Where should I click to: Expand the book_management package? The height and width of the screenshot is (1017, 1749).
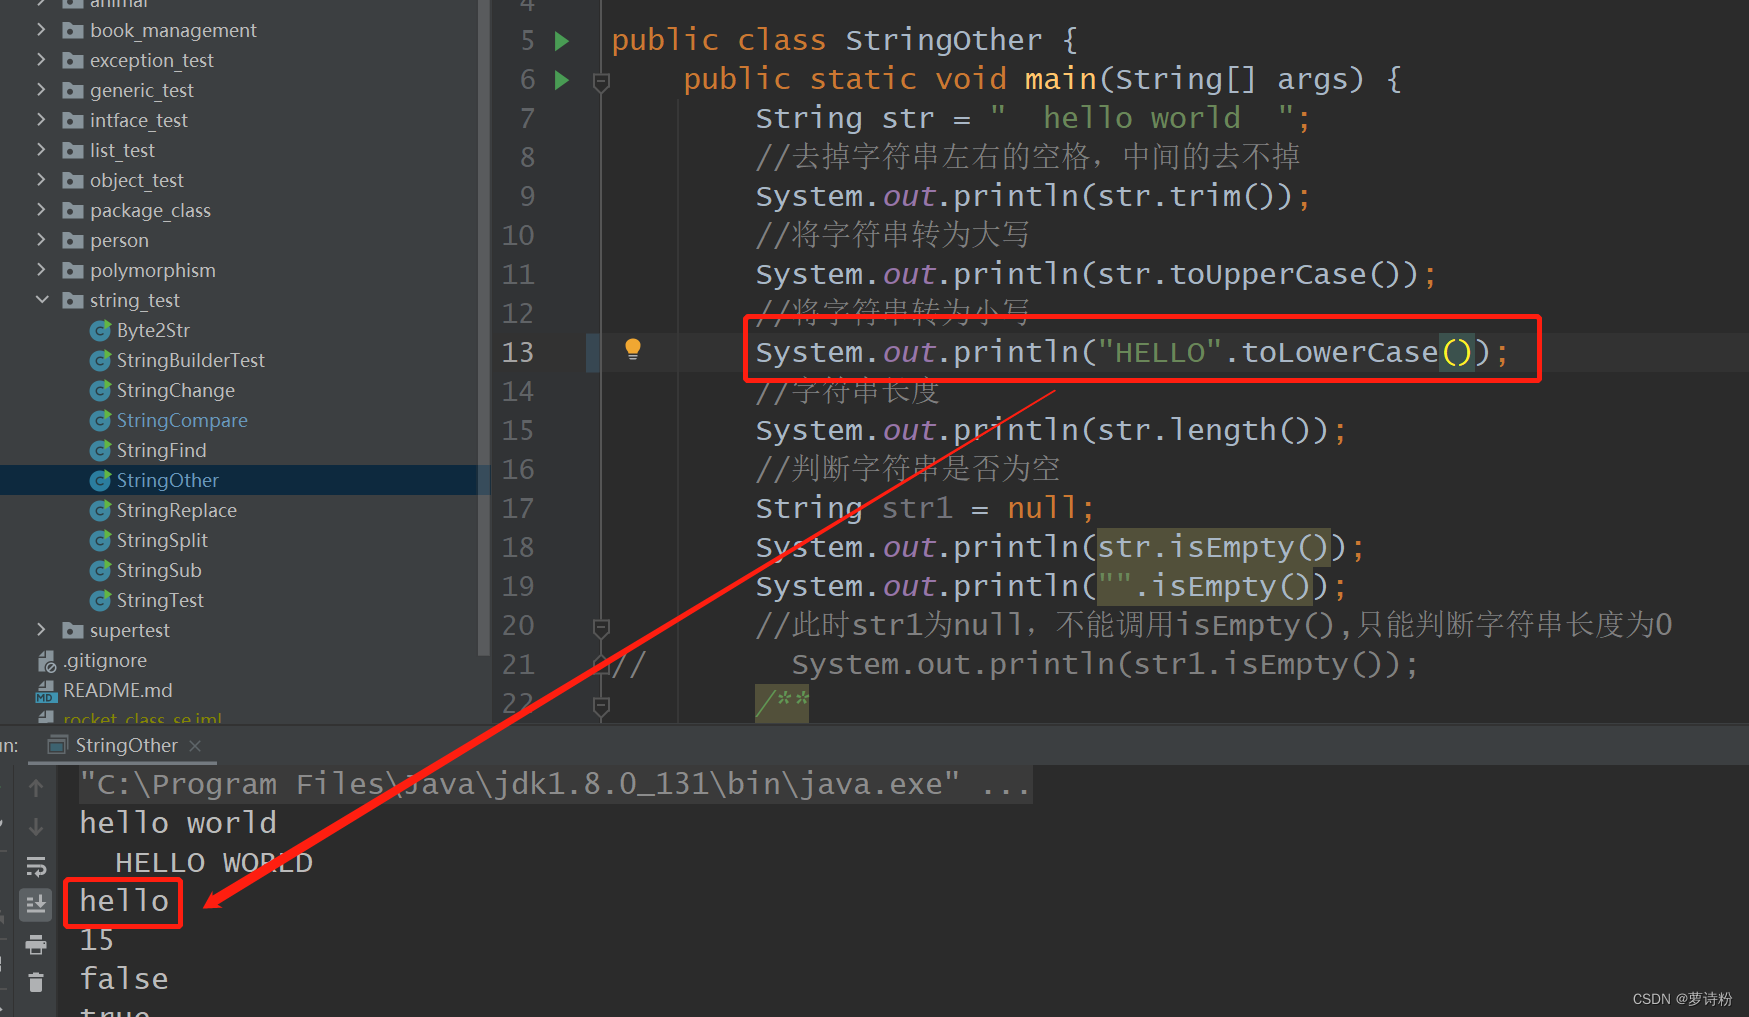tap(41, 30)
